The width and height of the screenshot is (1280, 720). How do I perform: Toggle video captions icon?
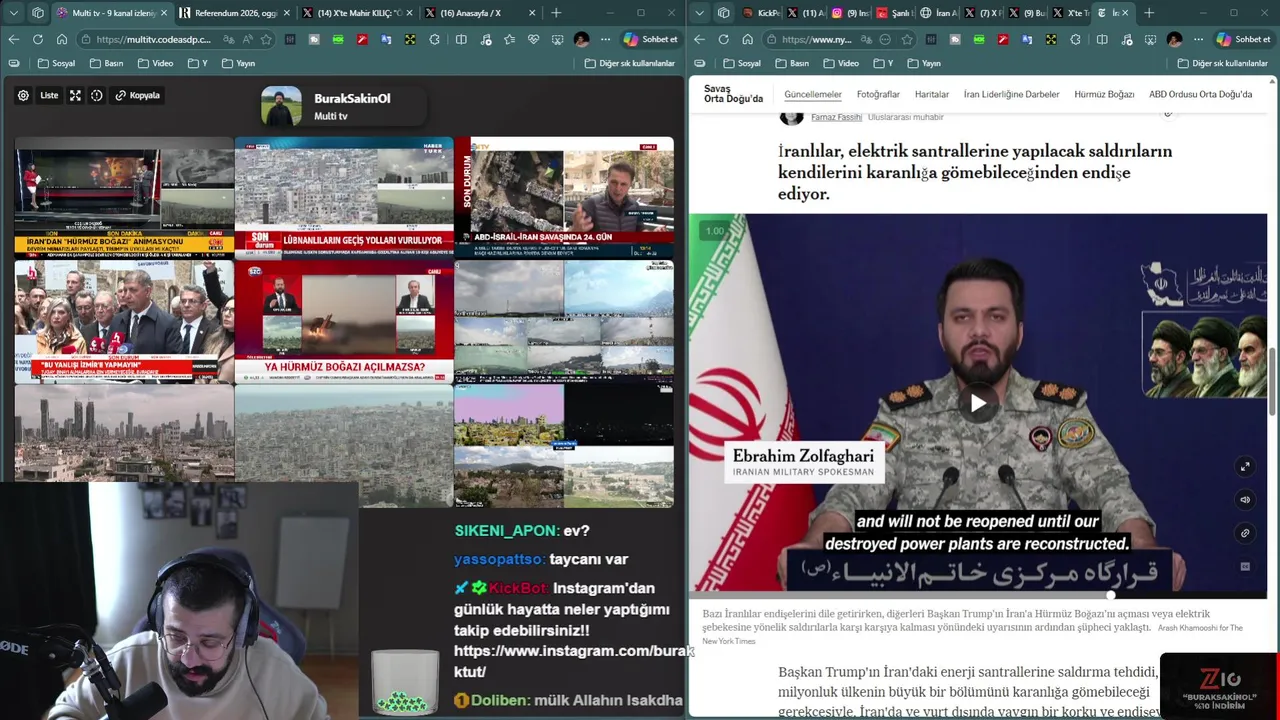point(1245,566)
